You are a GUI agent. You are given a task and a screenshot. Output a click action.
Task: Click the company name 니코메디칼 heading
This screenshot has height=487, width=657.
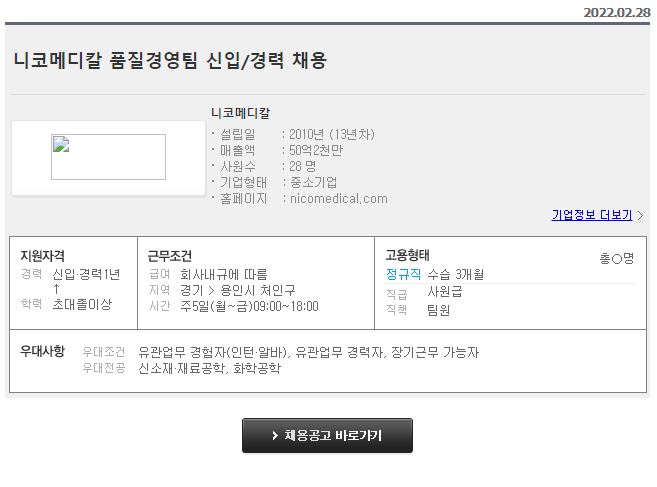click(x=241, y=113)
